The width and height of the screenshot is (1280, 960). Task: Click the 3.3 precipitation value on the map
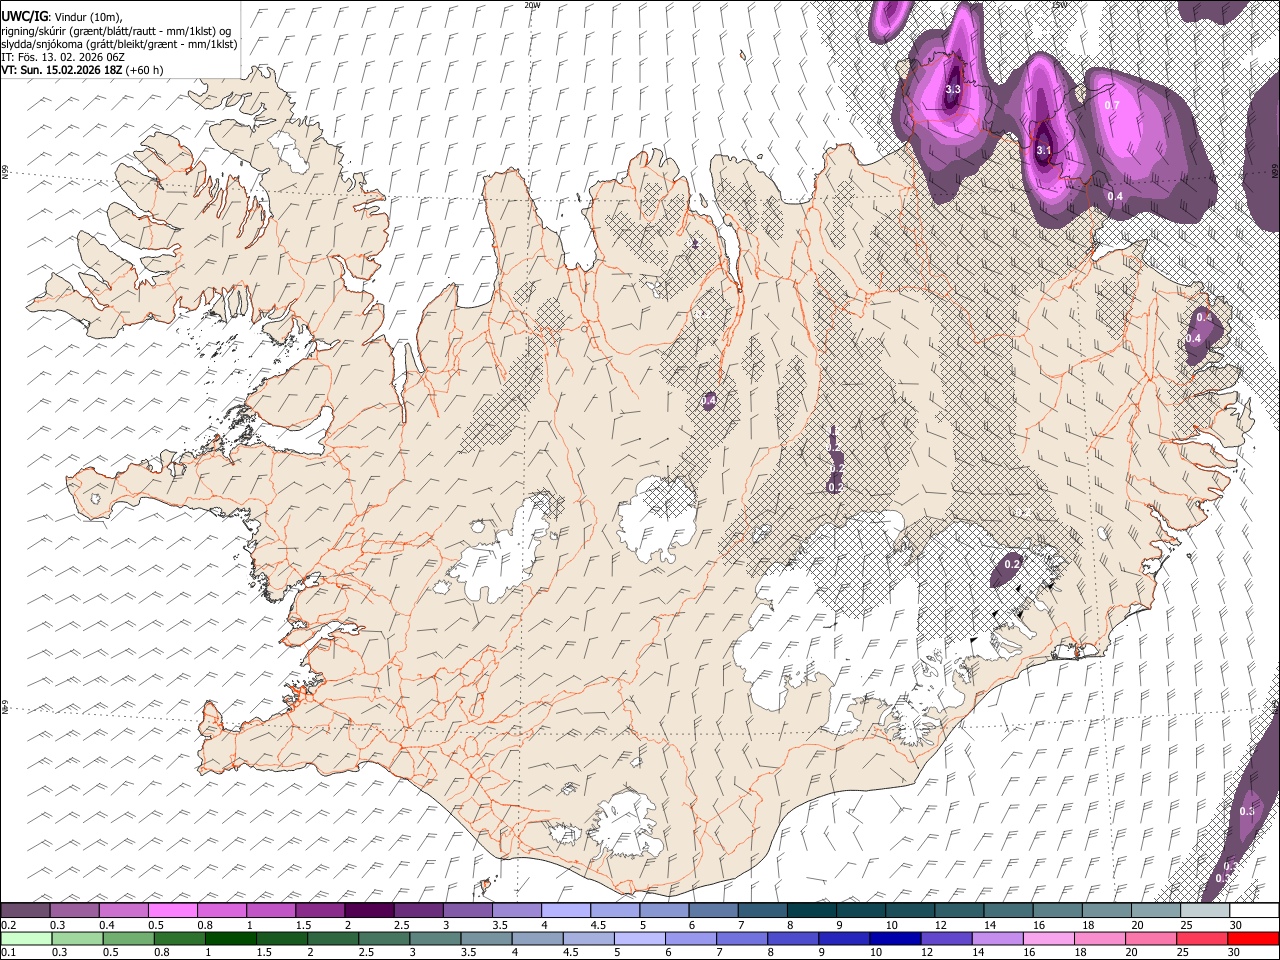click(952, 89)
